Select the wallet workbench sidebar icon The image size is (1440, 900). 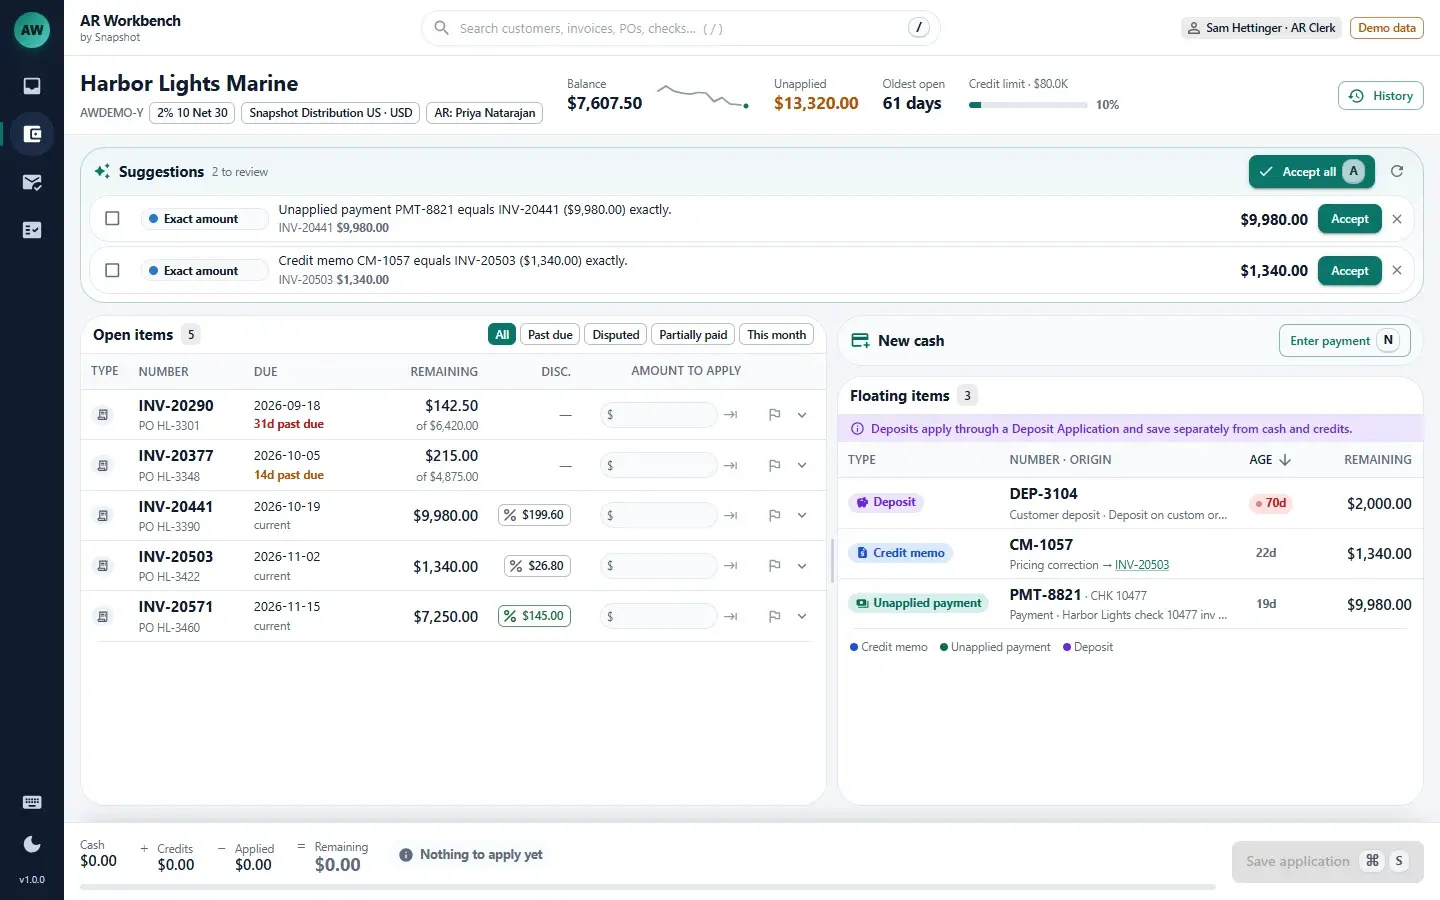click(x=32, y=134)
